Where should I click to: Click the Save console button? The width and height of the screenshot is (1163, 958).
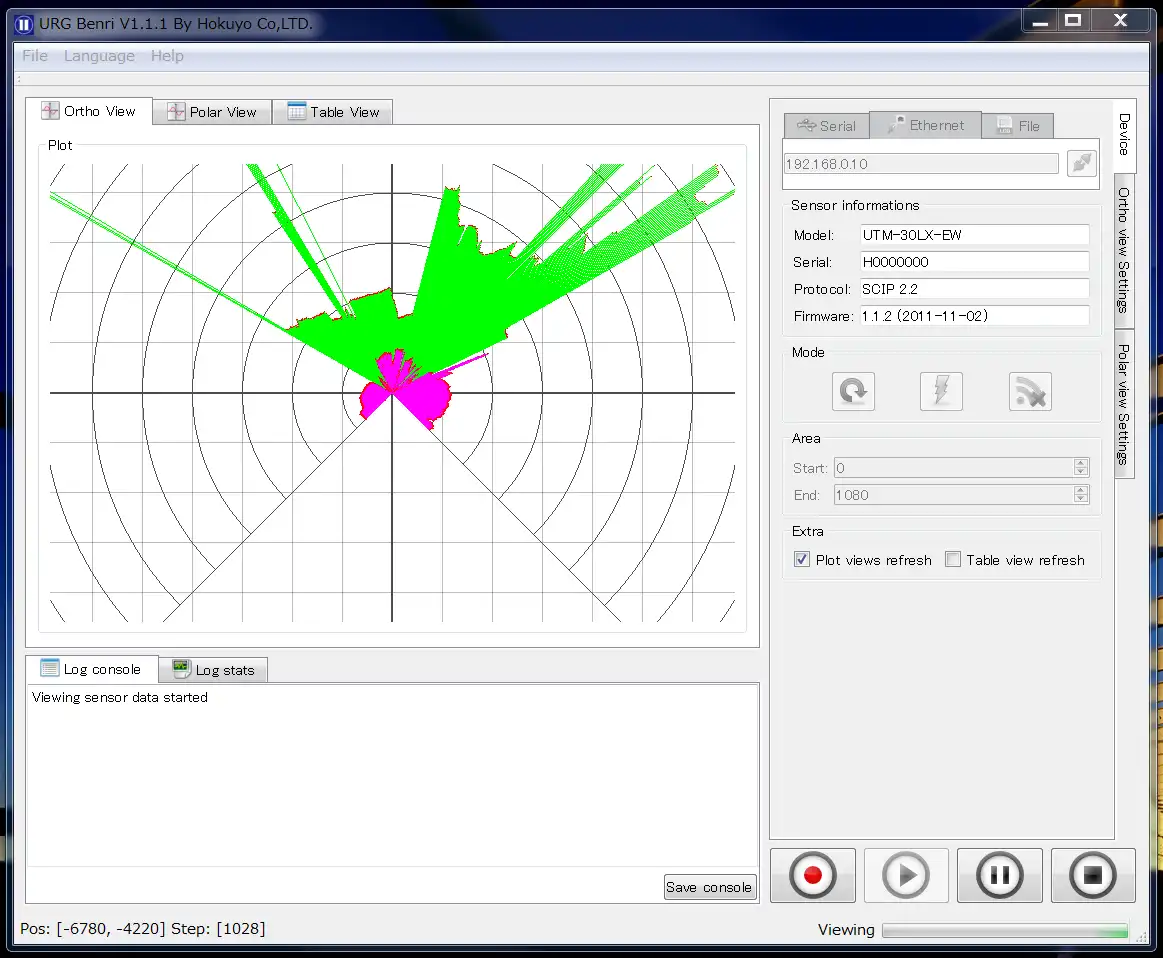click(x=710, y=887)
